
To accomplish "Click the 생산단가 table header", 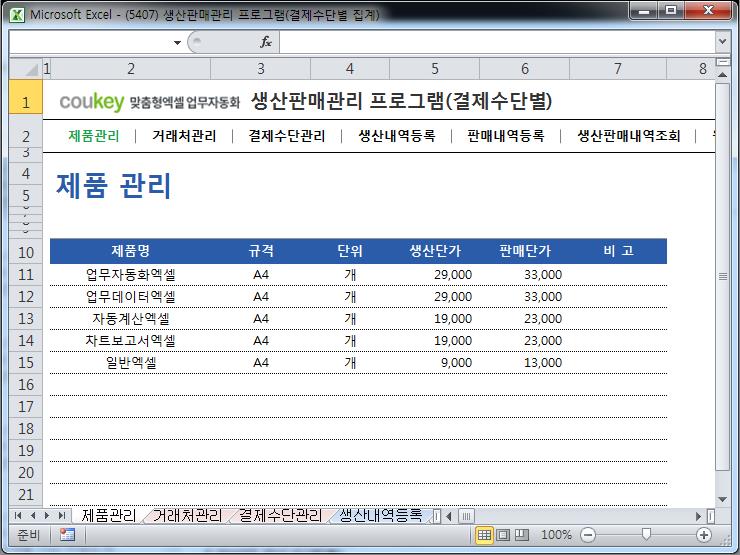I will pyautogui.click(x=435, y=251).
